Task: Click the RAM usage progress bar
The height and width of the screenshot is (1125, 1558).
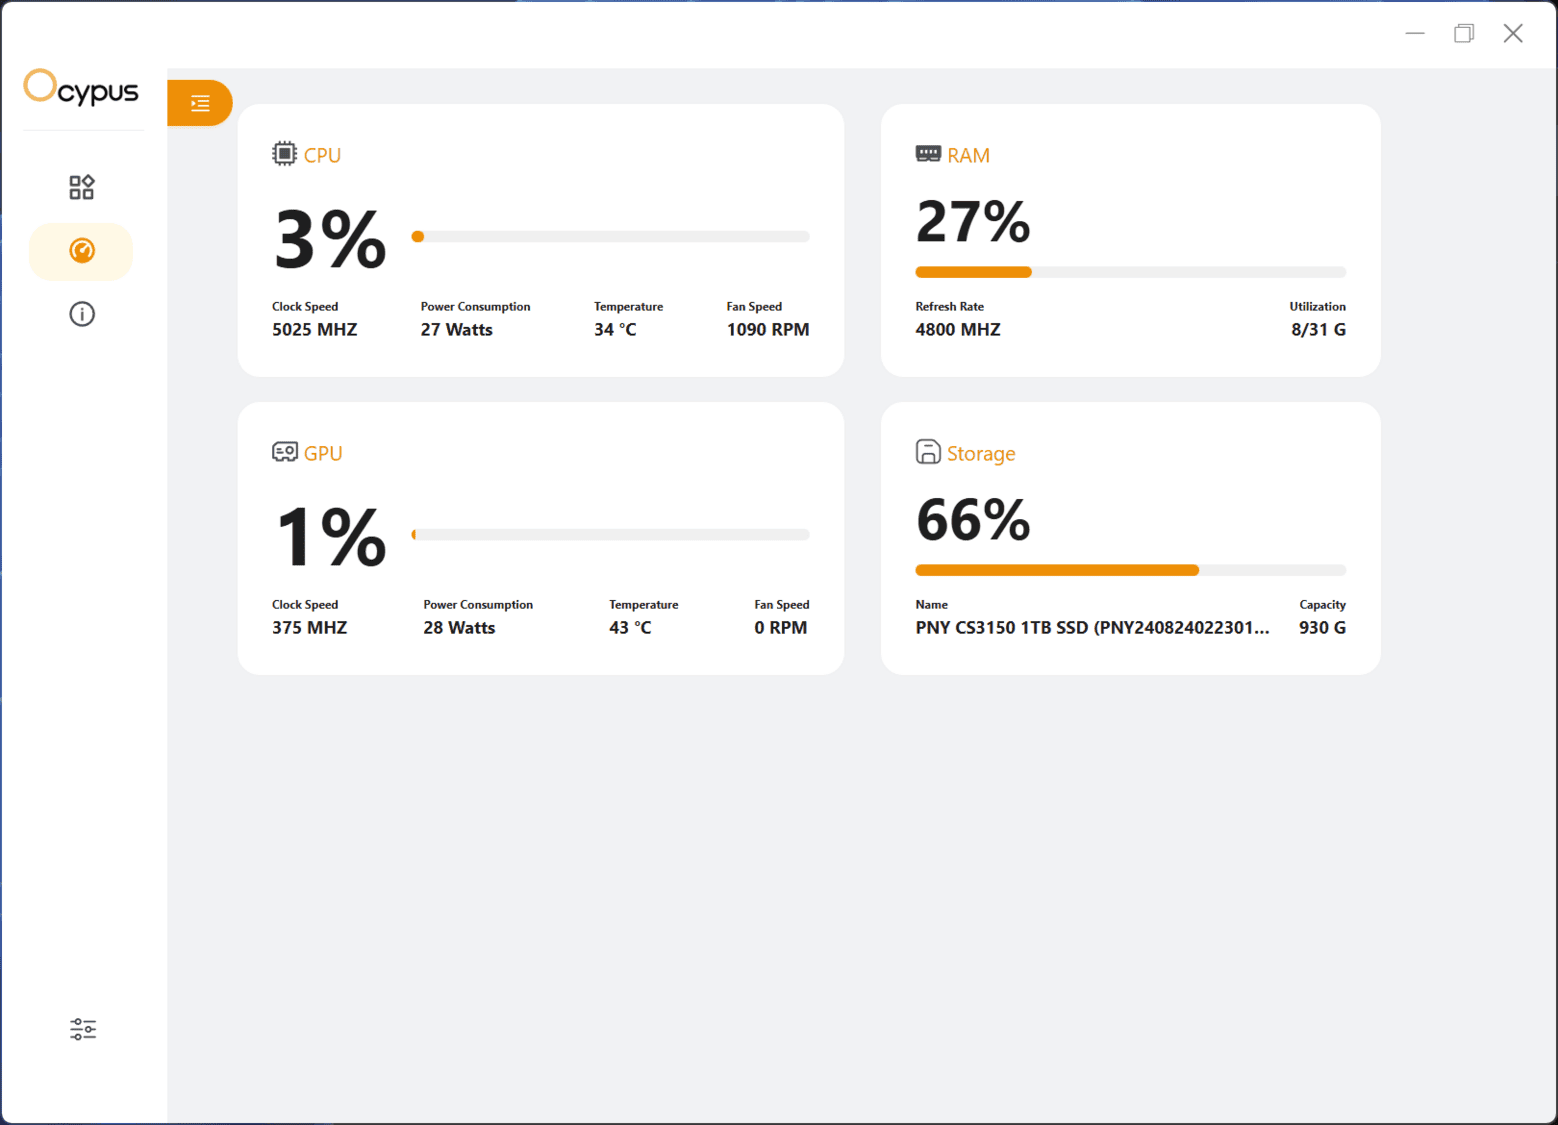Action: click(x=1130, y=272)
